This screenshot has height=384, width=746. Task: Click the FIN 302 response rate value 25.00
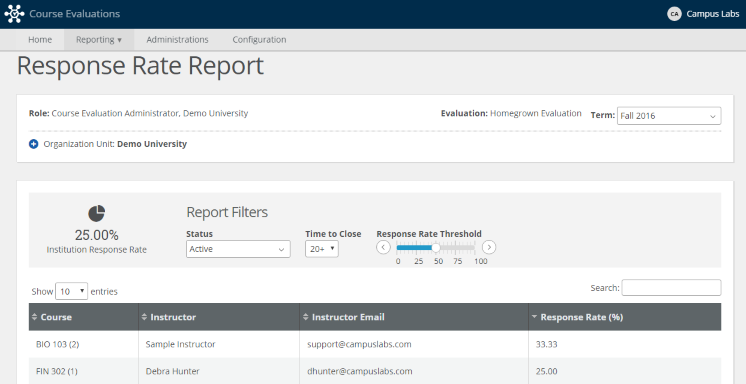[x=546, y=371]
